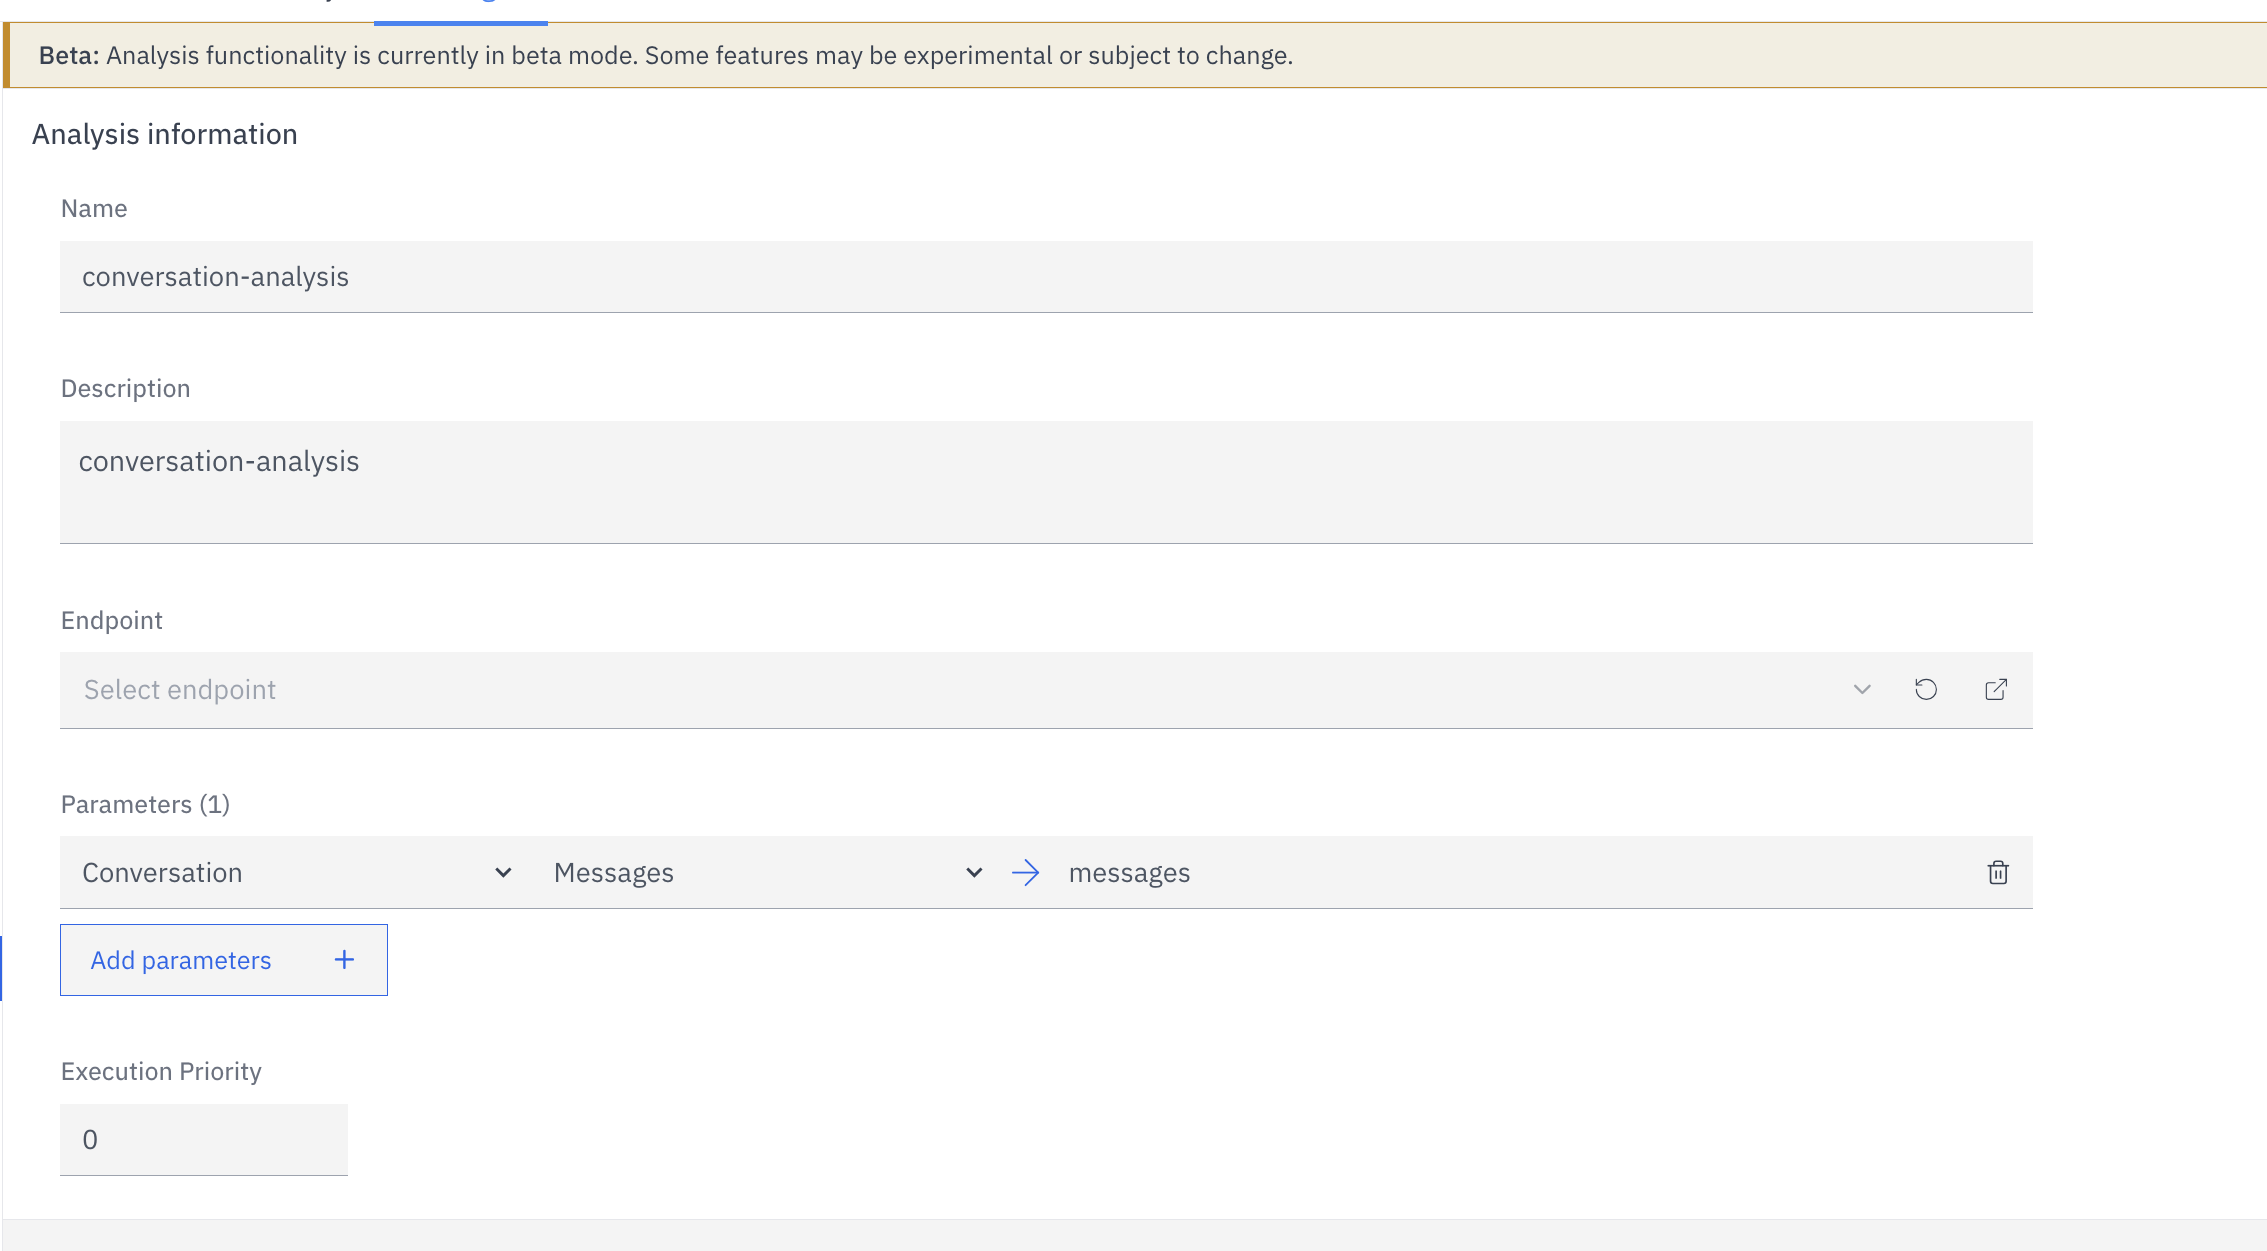Refresh the endpoint list
This screenshot has height=1251, width=2267.
pos(1926,689)
